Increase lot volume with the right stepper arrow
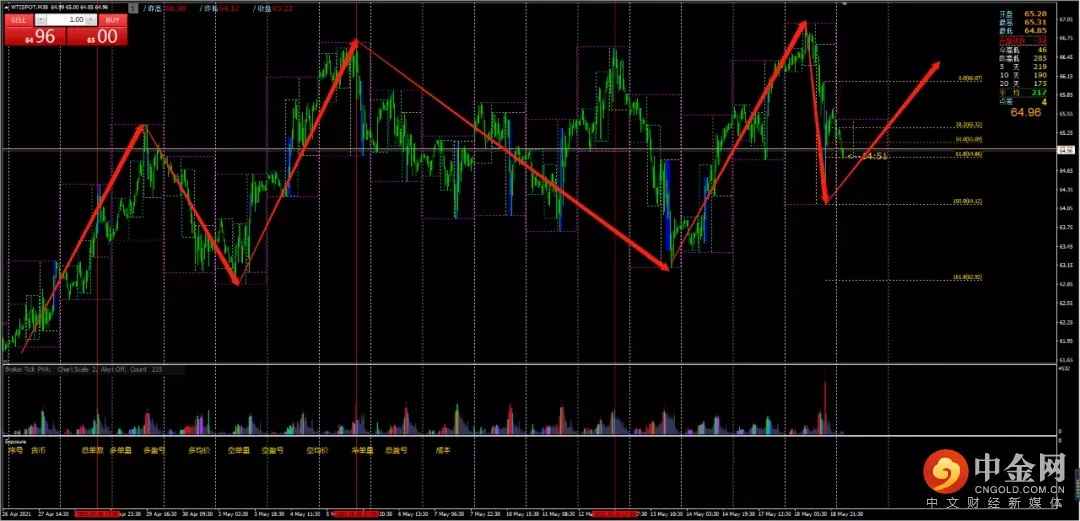 click(90, 20)
